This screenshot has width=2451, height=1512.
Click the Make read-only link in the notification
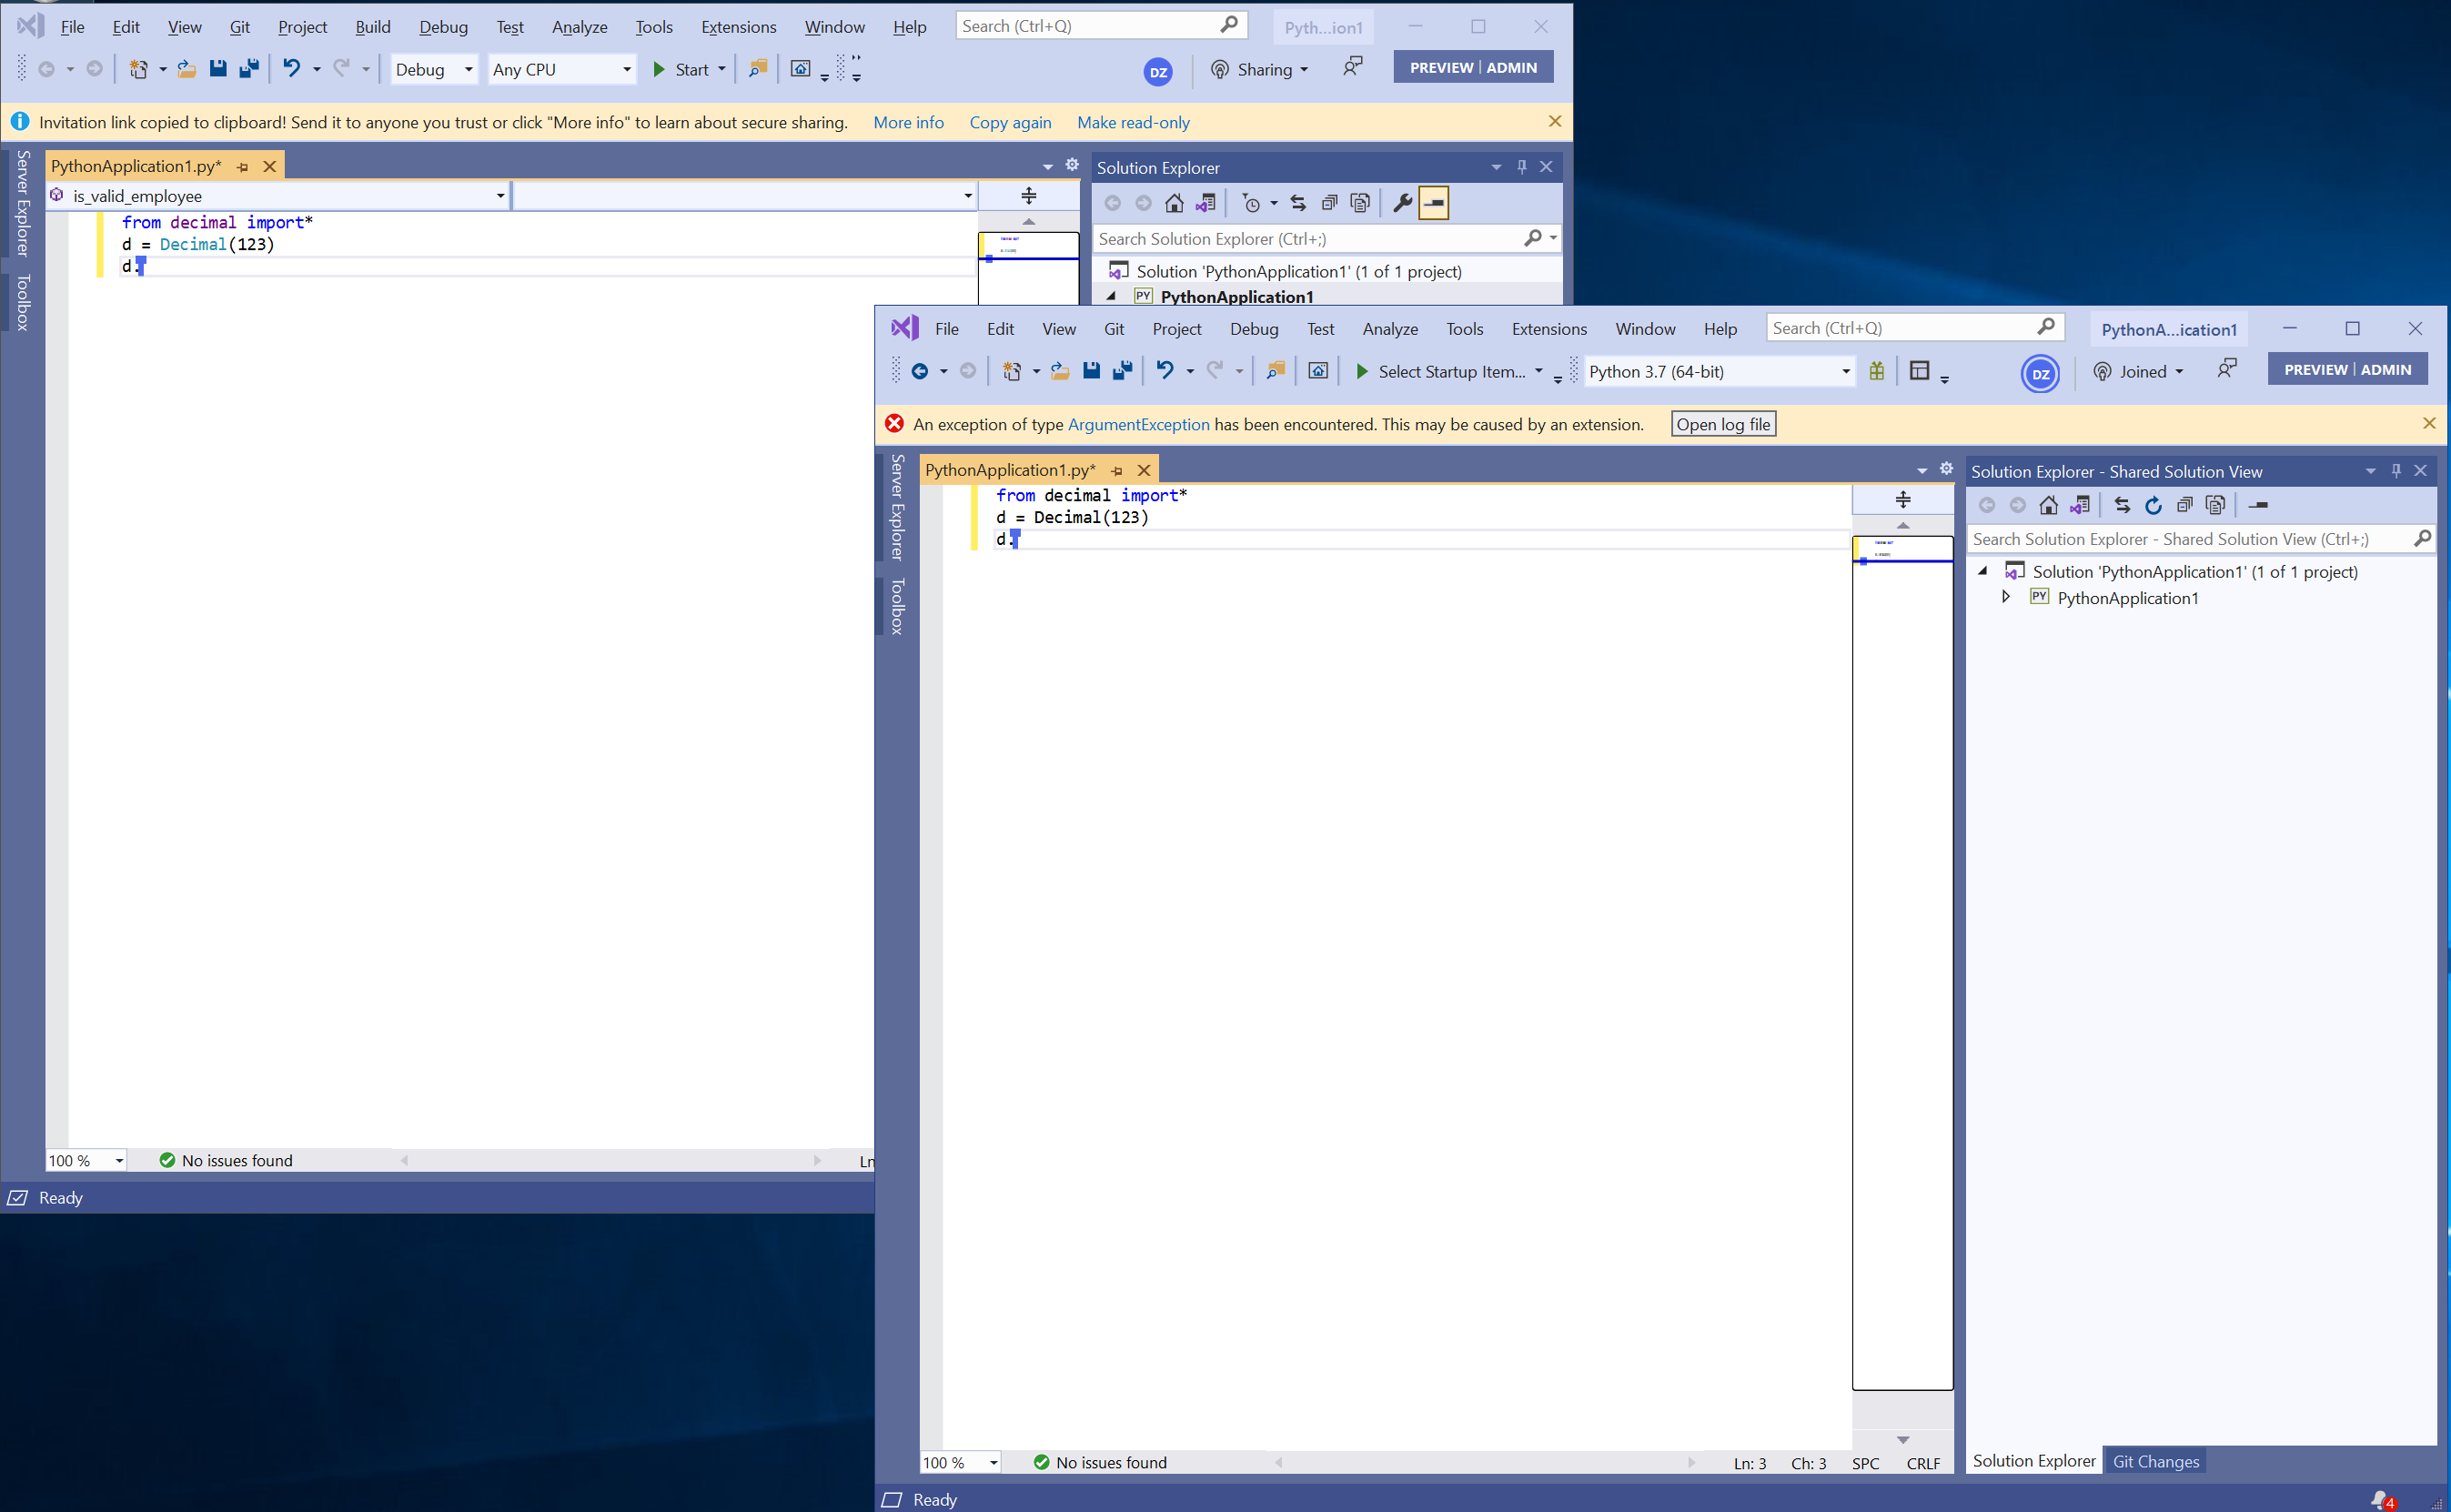point(1133,122)
